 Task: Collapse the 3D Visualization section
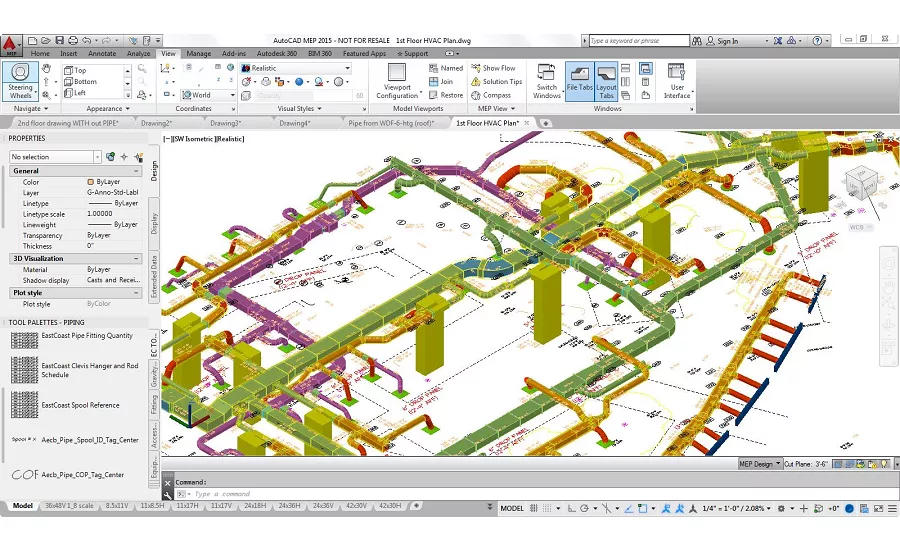[x=136, y=259]
